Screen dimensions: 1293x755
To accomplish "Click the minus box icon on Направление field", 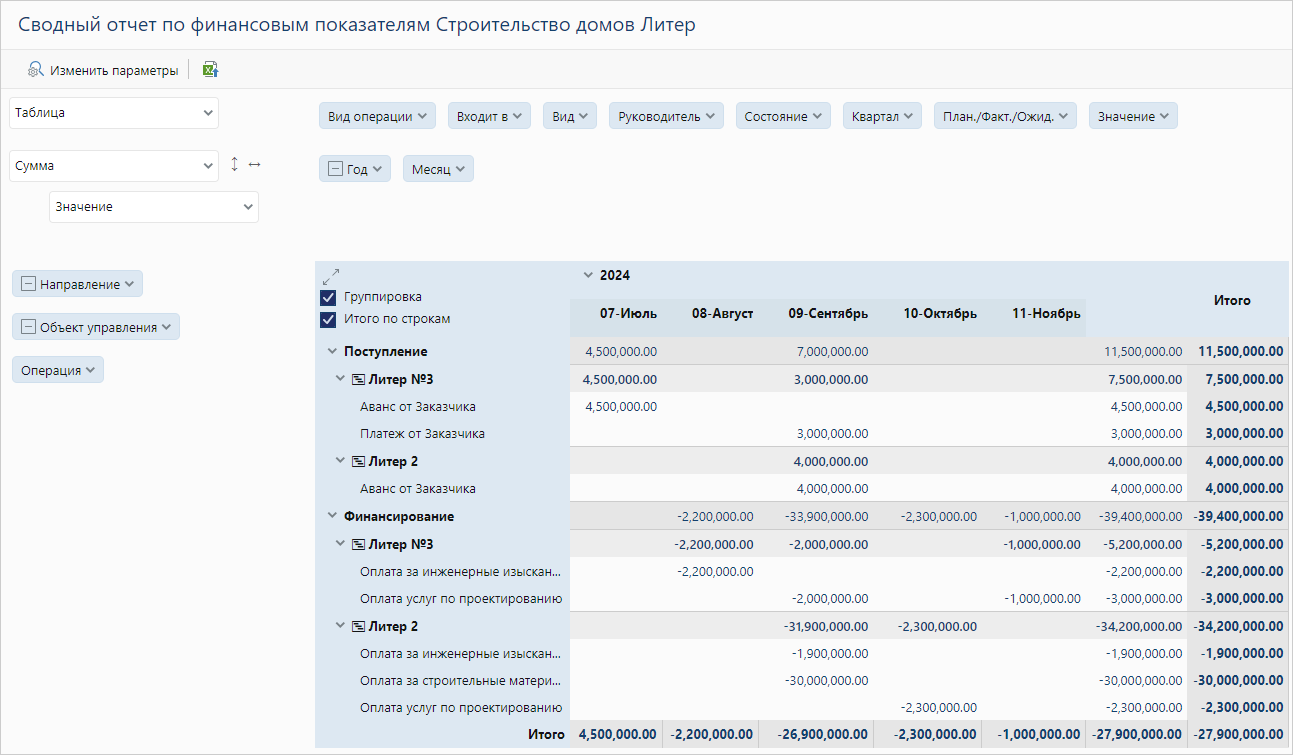I will click(28, 285).
